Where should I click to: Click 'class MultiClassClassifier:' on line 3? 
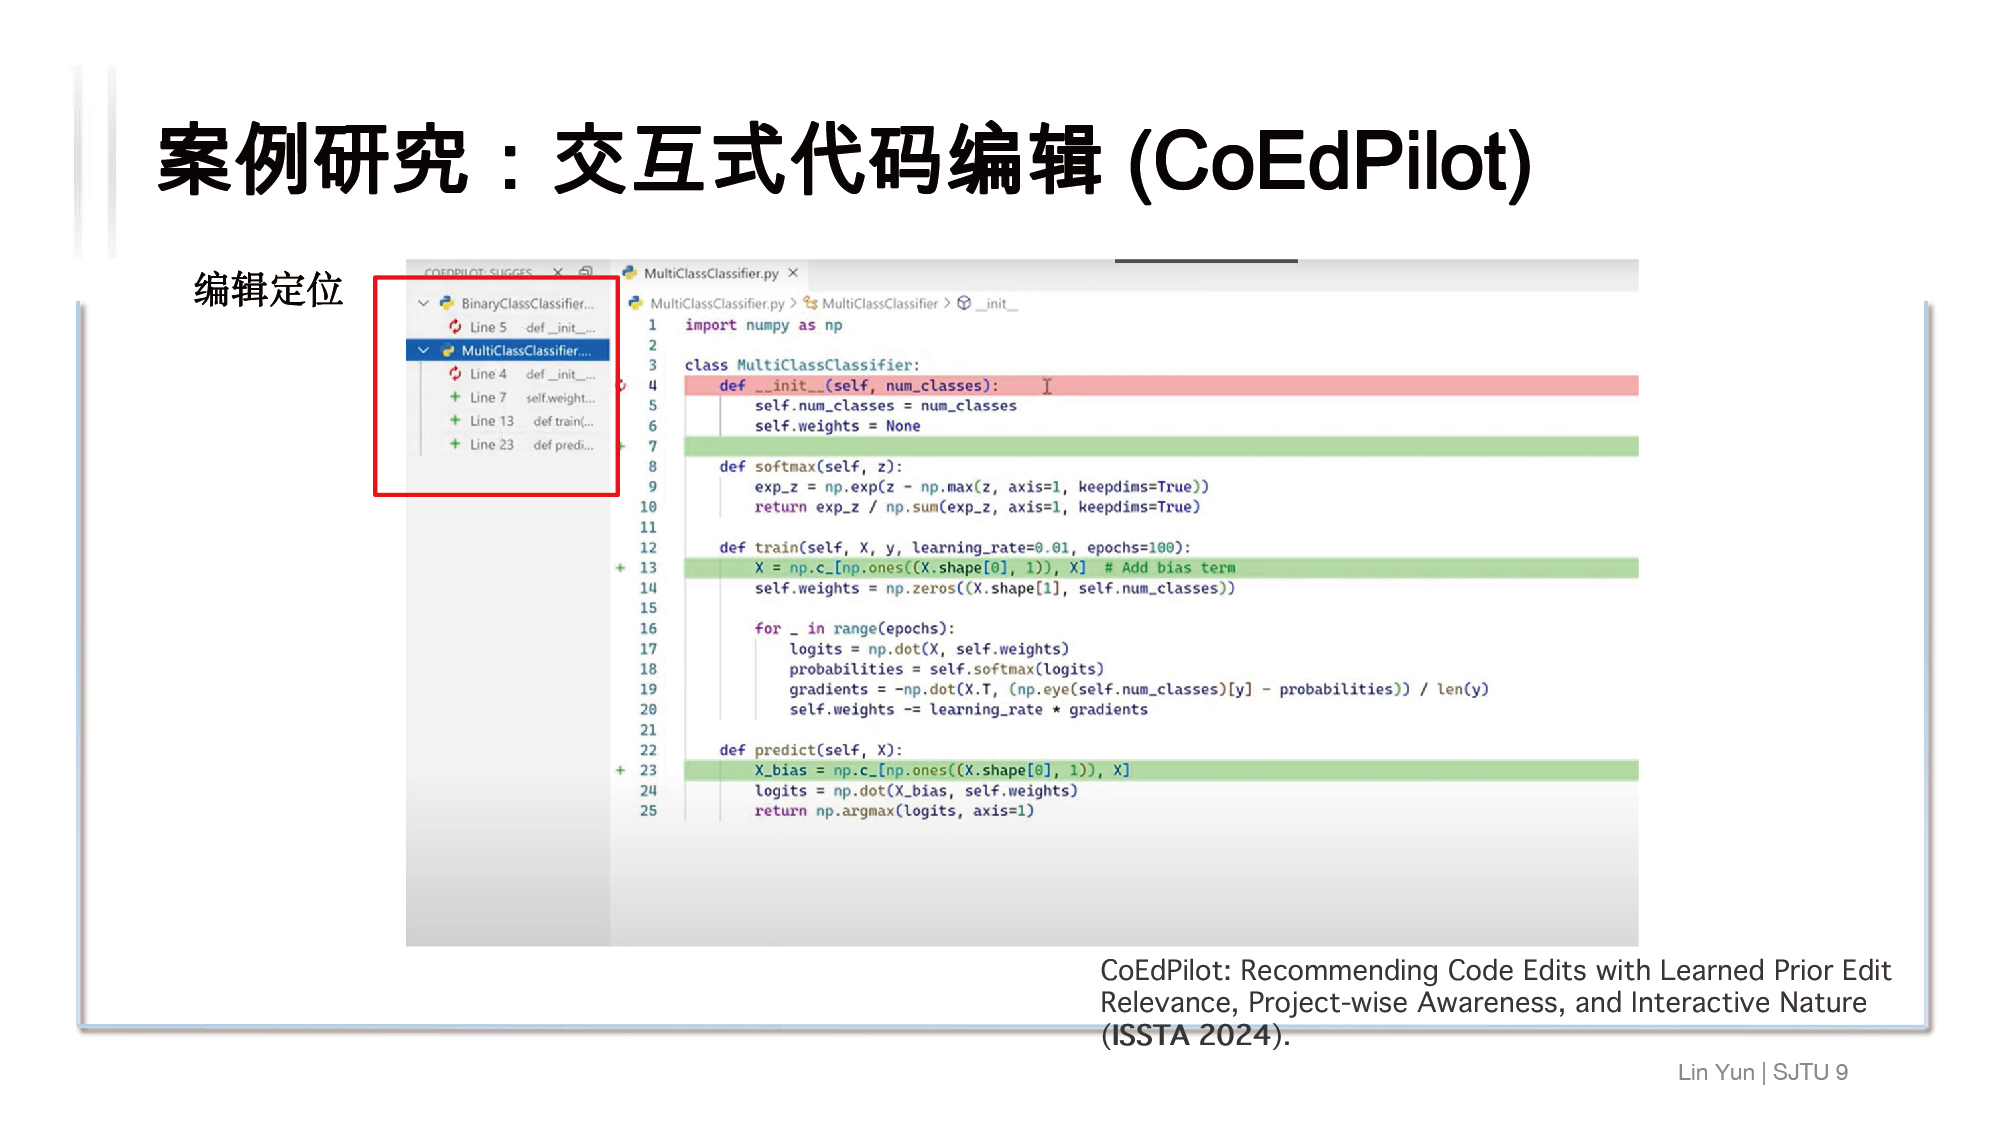tap(802, 365)
